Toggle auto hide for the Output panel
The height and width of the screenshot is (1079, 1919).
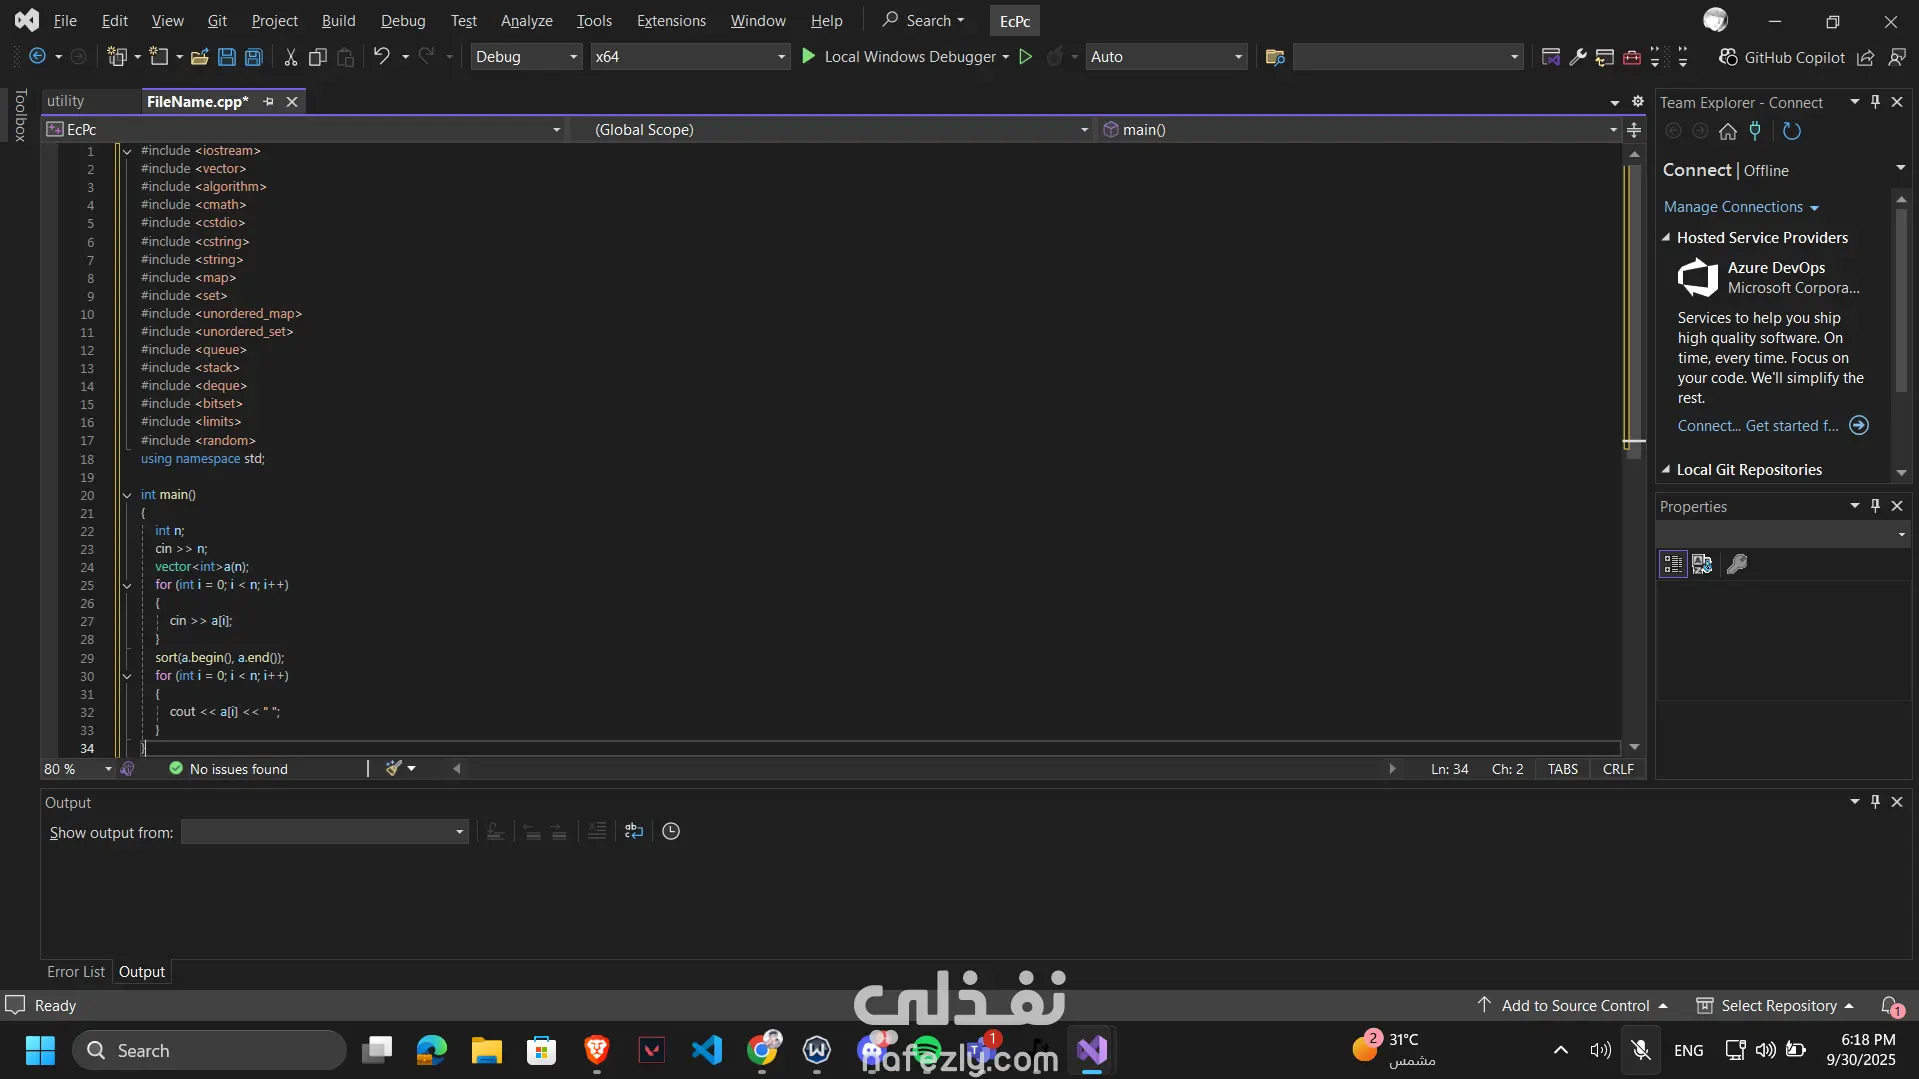coord(1876,802)
